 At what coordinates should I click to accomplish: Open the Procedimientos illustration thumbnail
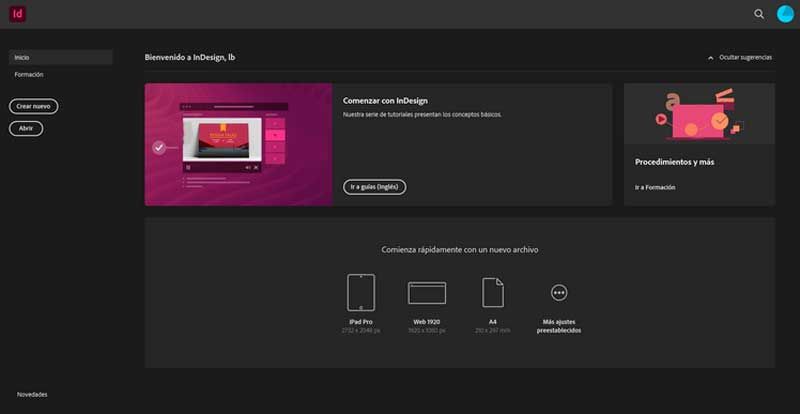pos(699,114)
